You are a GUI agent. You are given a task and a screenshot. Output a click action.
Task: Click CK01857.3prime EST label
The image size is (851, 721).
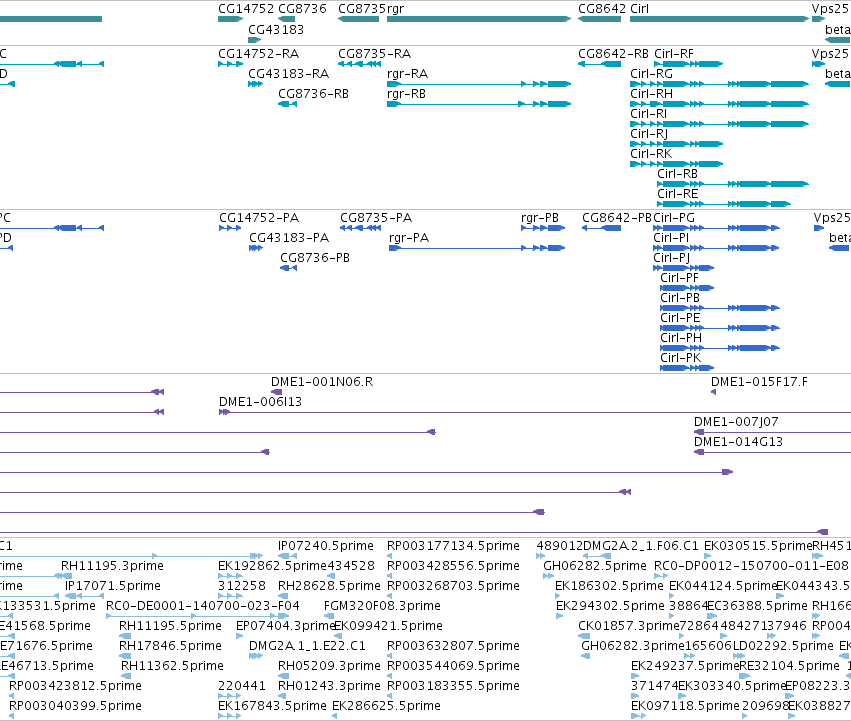click(x=629, y=627)
